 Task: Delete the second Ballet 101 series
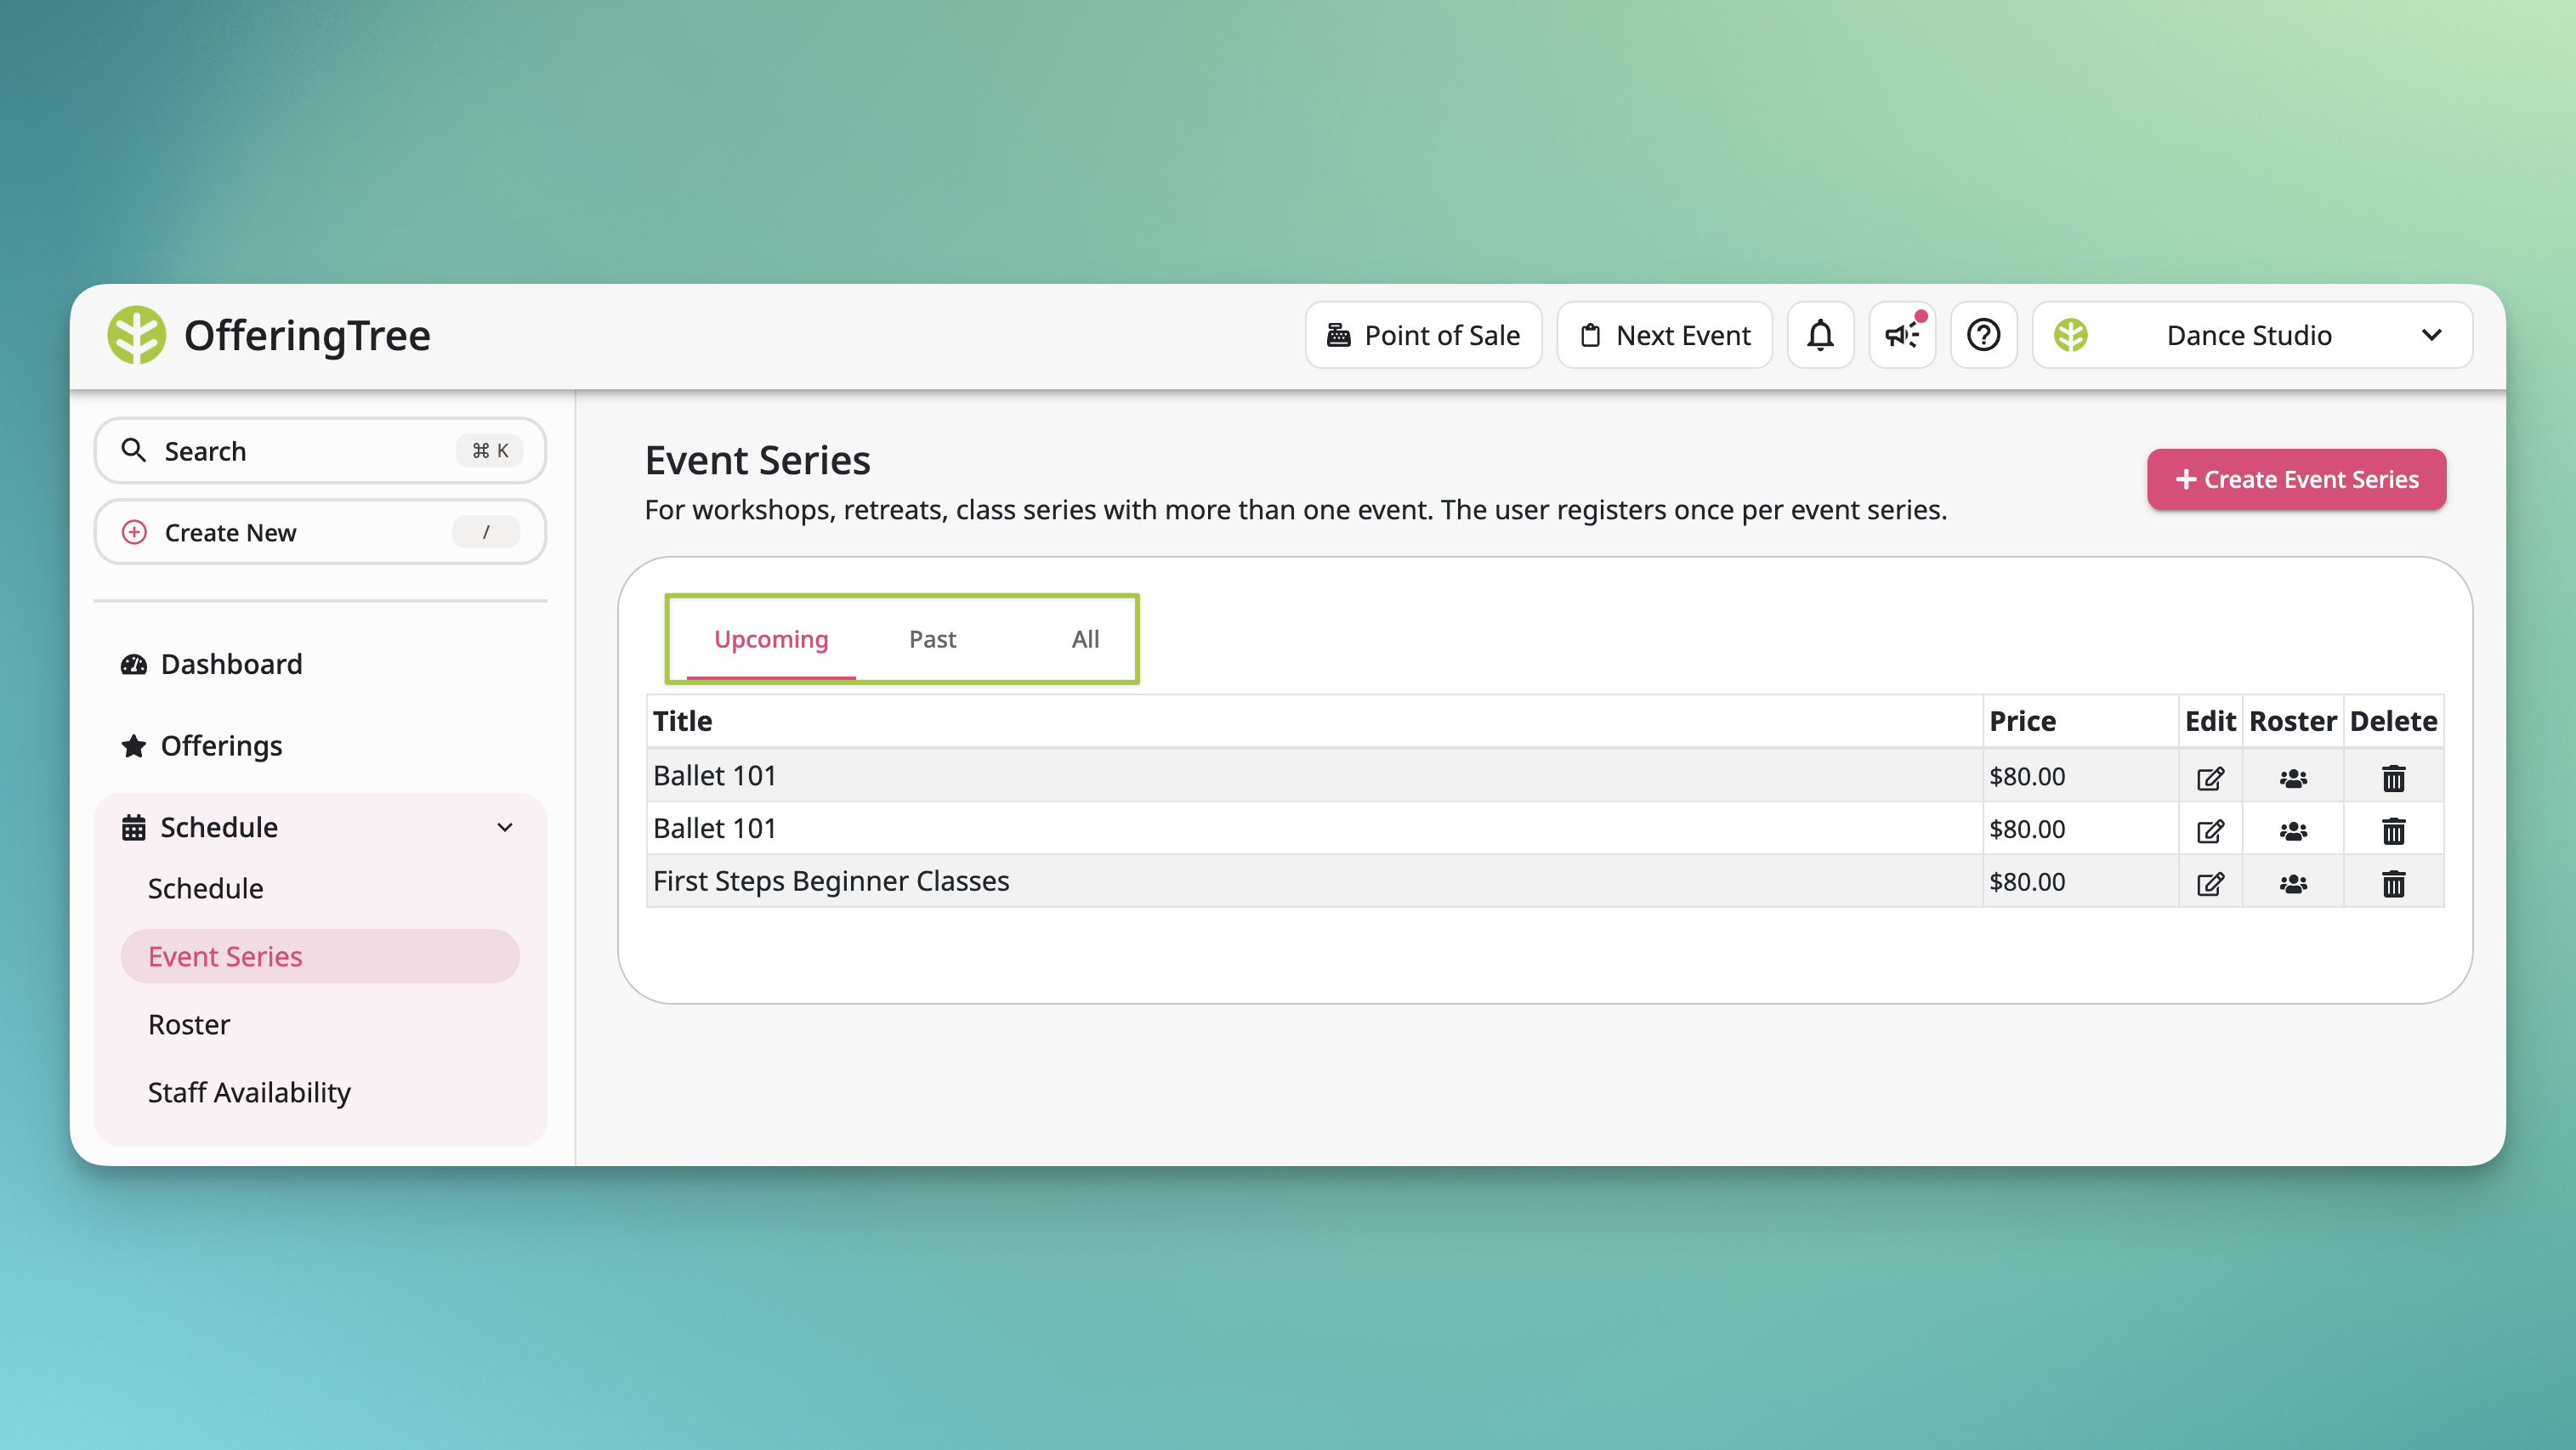click(2393, 830)
